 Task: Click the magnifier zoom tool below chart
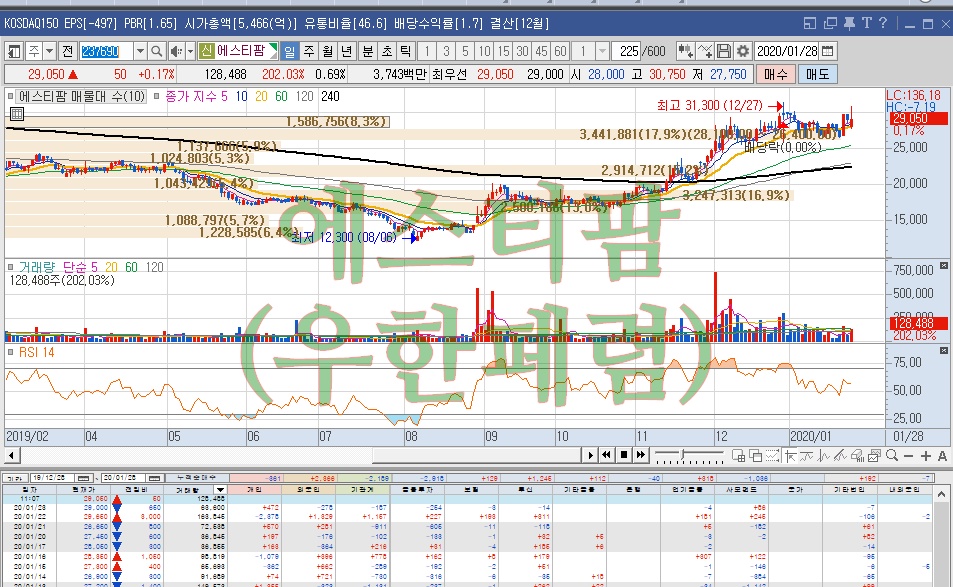pos(892,456)
